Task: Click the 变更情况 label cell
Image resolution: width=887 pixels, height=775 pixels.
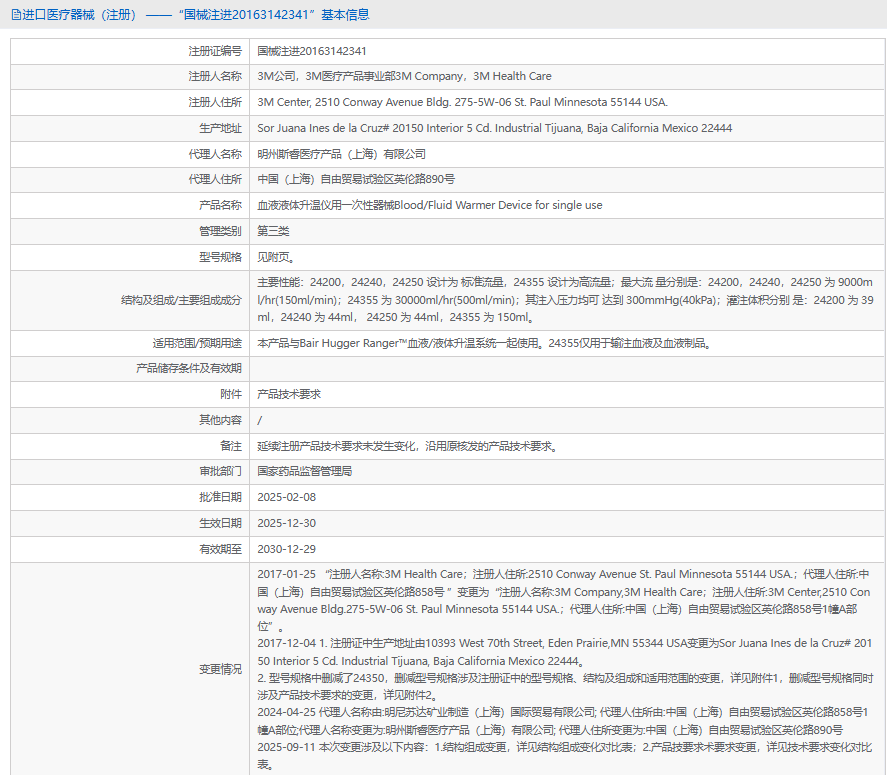Action: point(130,669)
